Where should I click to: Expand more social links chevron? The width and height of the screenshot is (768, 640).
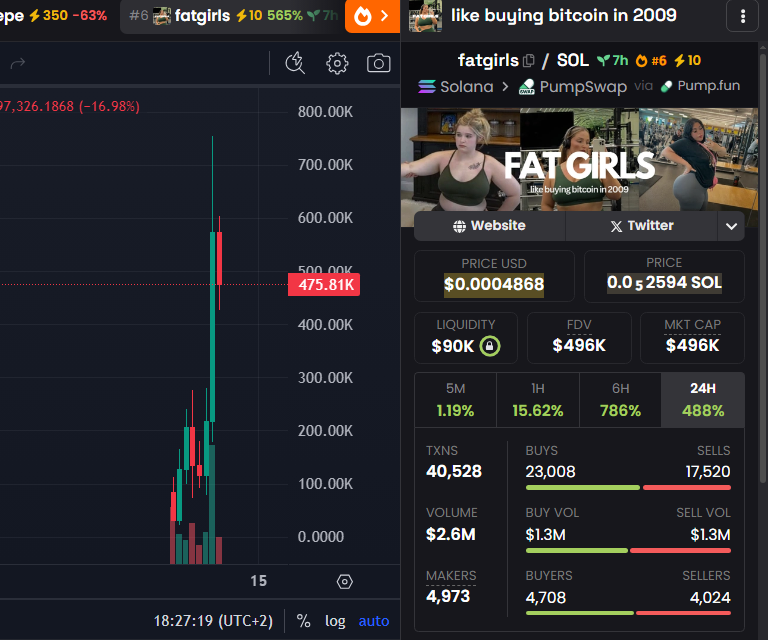pos(730,227)
